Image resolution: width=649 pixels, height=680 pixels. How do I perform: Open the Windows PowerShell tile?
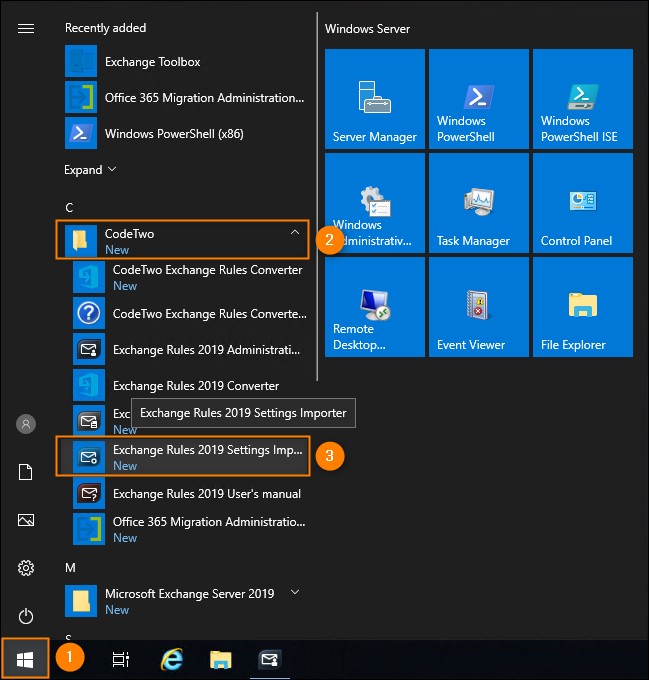point(479,99)
